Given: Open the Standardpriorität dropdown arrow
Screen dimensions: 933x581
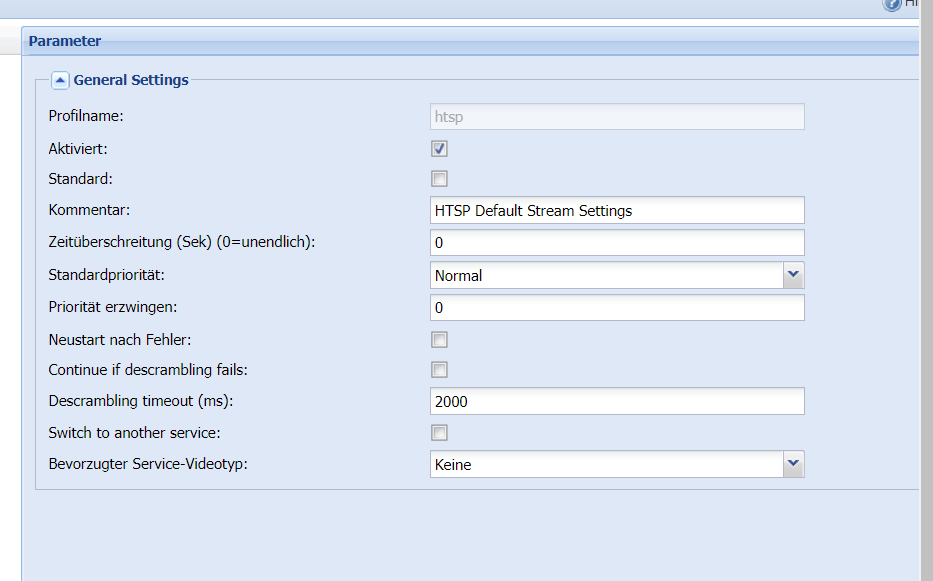Looking at the screenshot, I should [x=793, y=275].
